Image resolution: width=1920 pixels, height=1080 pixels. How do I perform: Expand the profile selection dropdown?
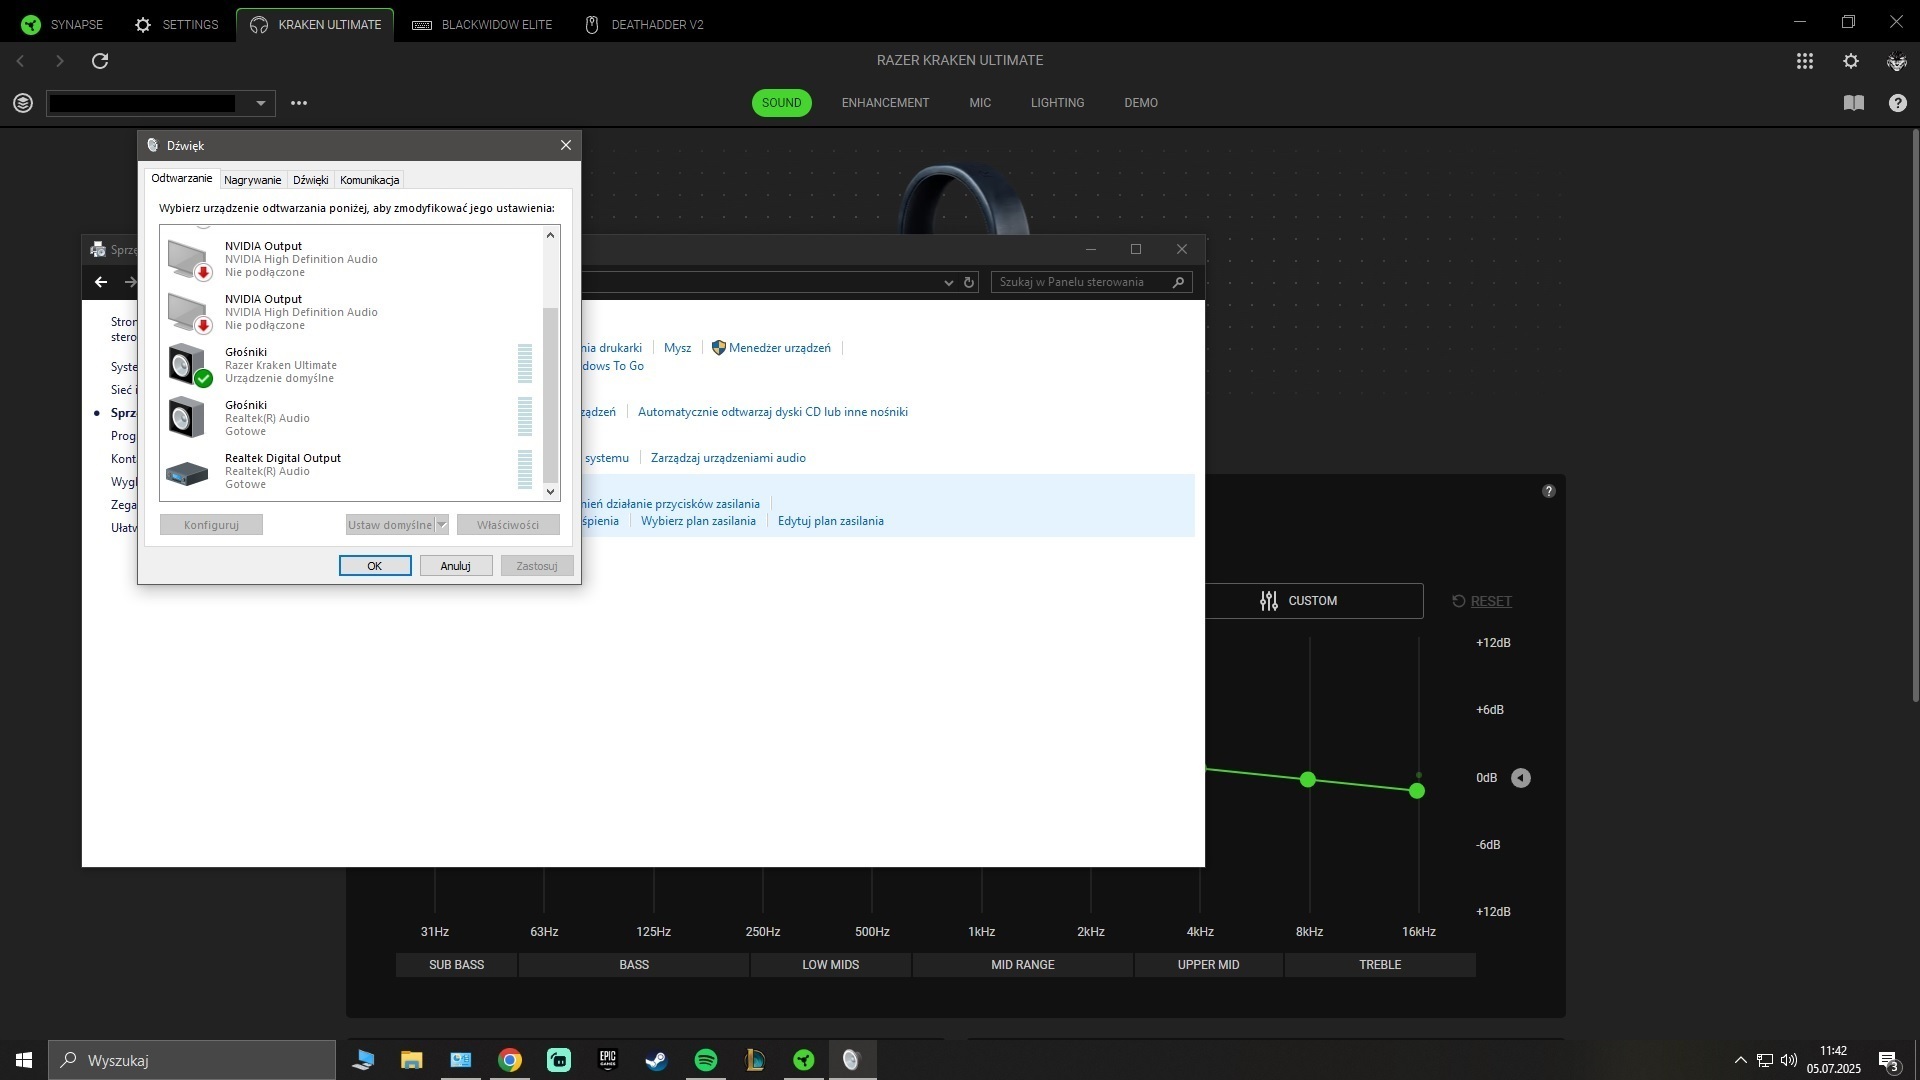click(261, 103)
